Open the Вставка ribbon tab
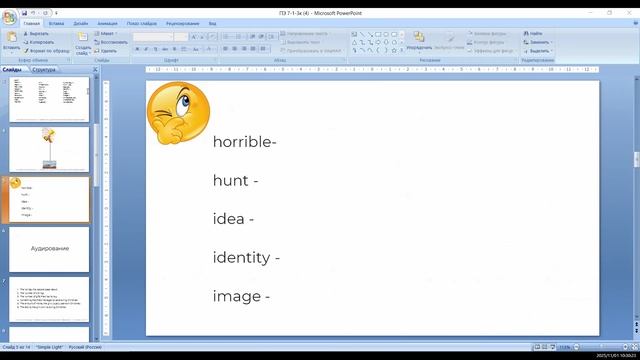This screenshot has width=640, height=360. tap(56, 24)
